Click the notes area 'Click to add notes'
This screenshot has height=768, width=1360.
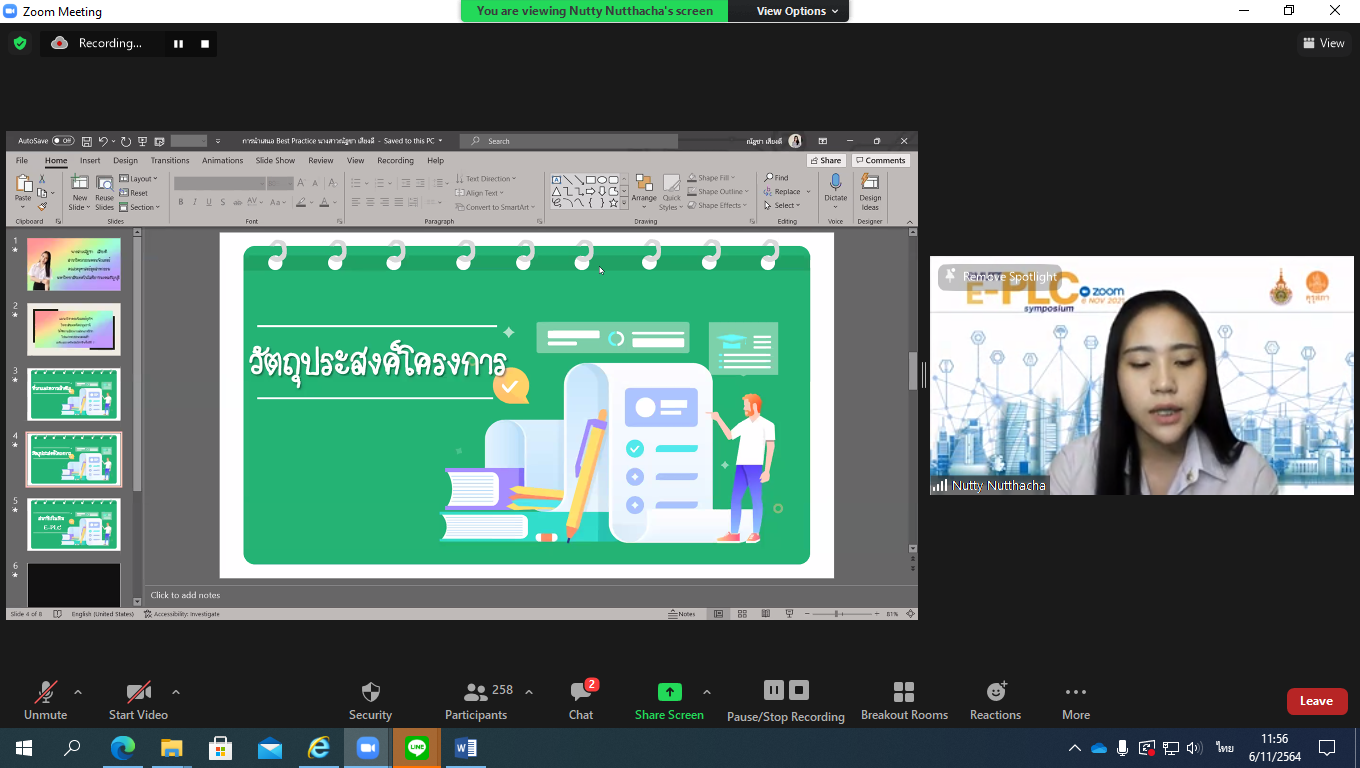[185, 595]
